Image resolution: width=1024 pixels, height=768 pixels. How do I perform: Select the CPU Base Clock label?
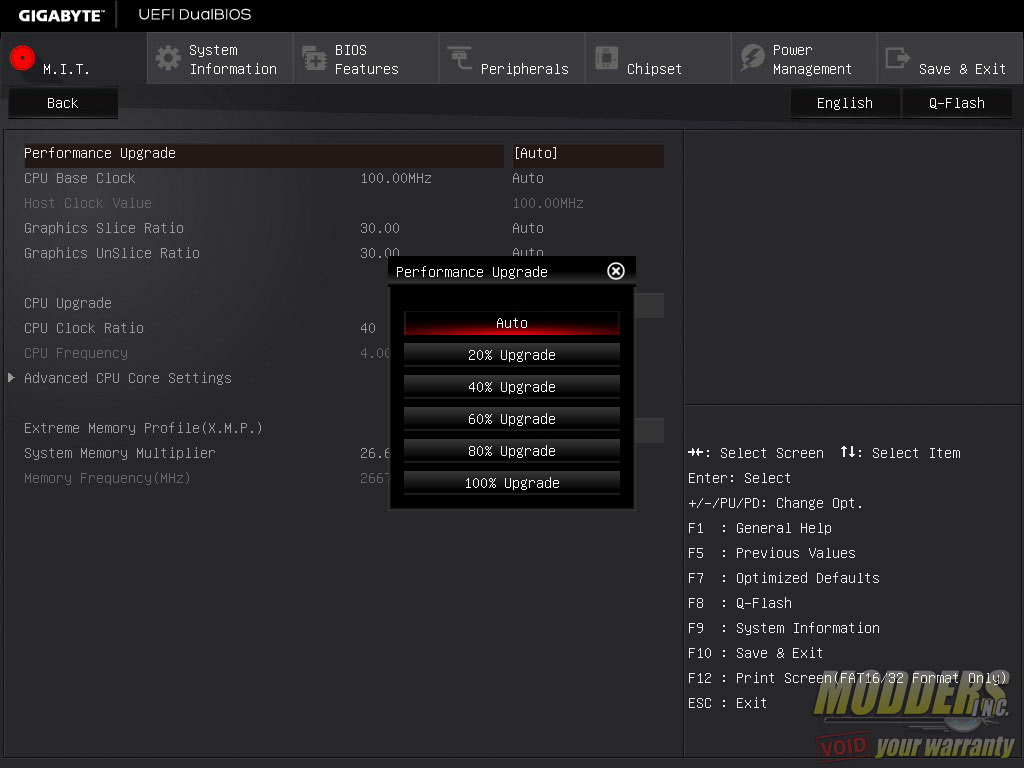[80, 178]
